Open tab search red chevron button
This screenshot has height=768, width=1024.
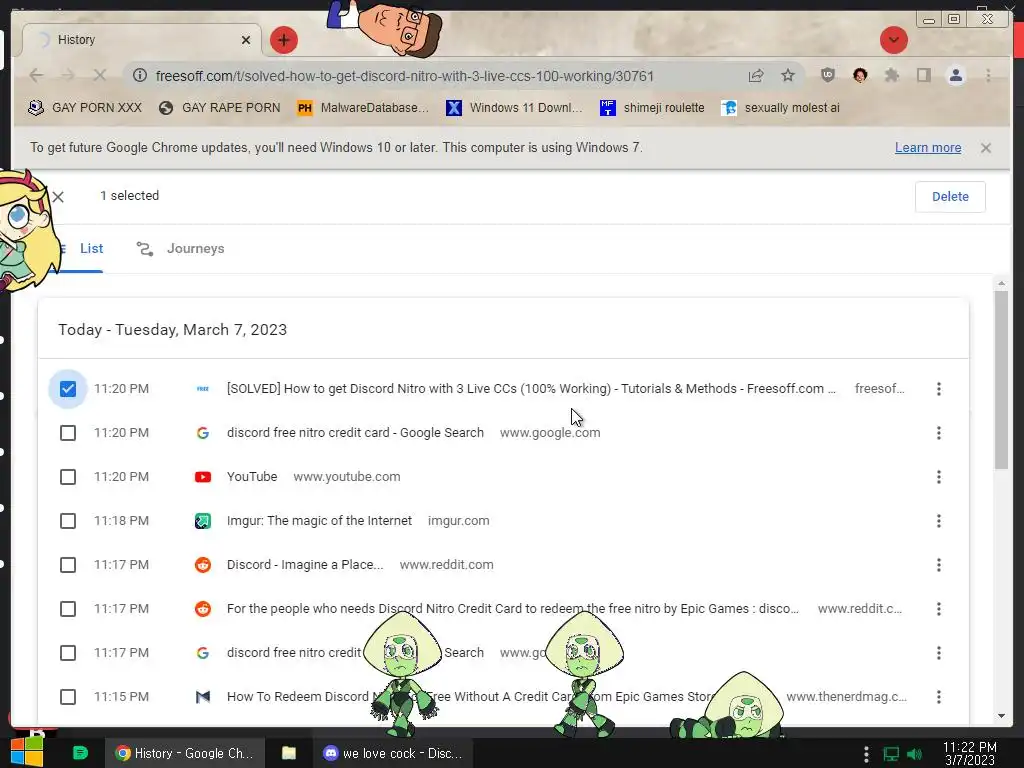pos(893,40)
